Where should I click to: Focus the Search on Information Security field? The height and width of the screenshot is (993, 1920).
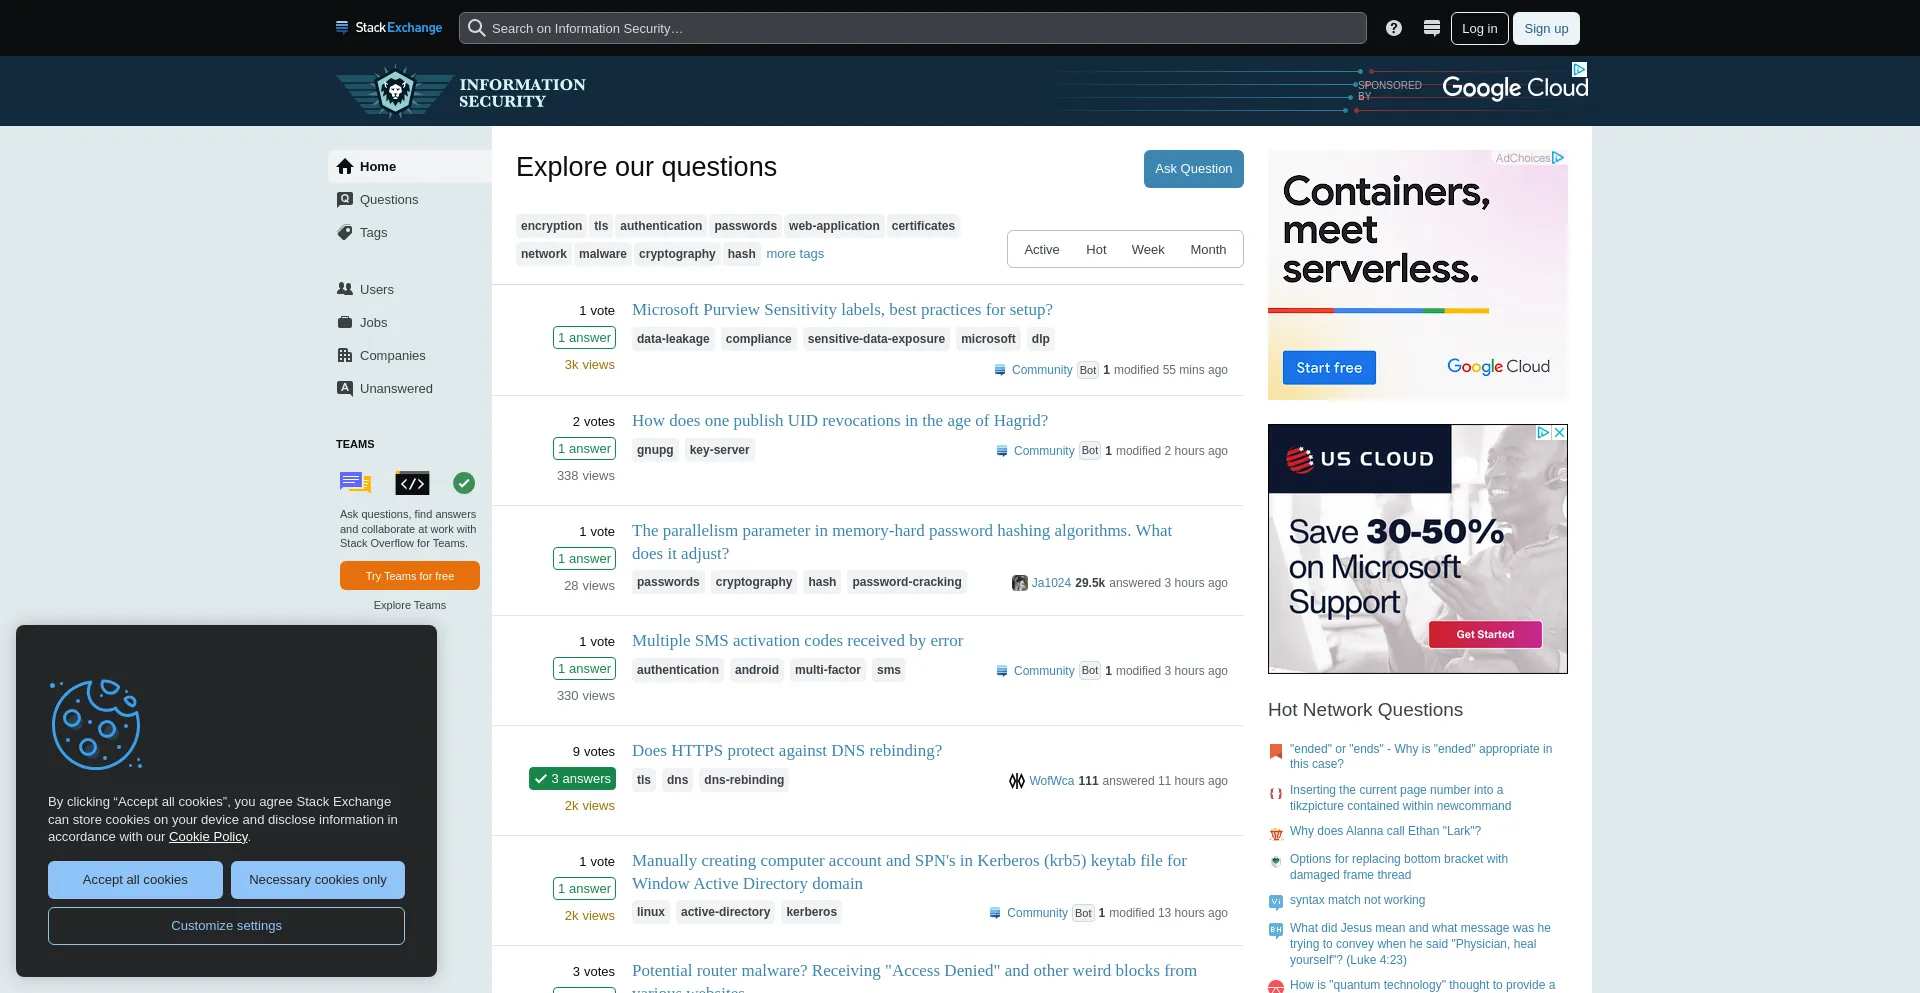(913, 28)
